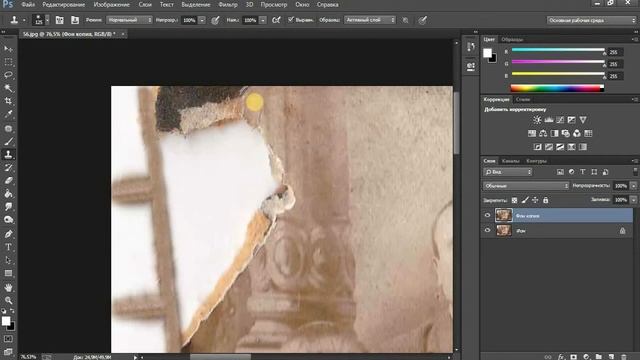Select the Move tool
Image resolution: width=640 pixels, height=360 pixels.
[8, 49]
